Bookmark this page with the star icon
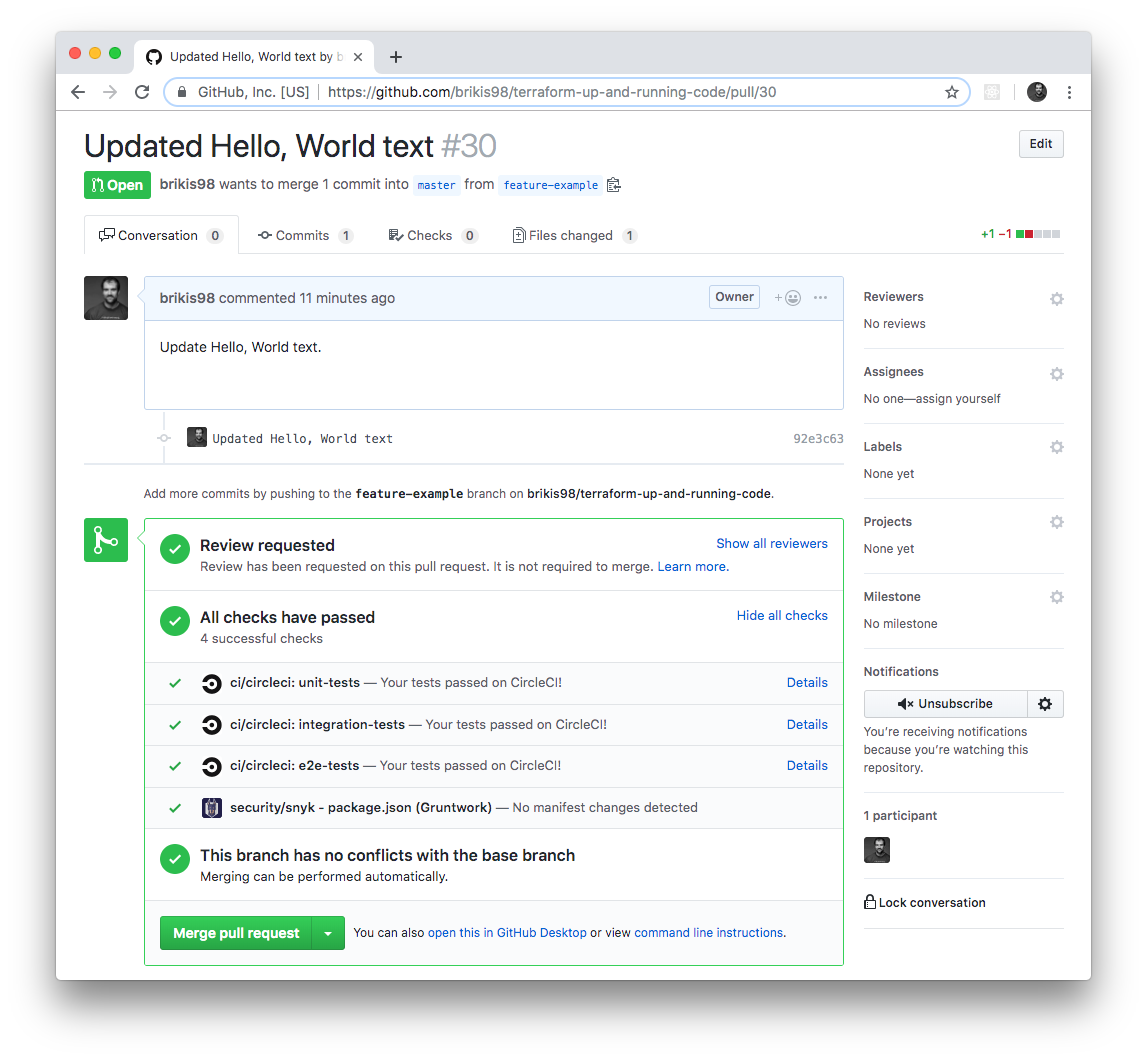The width and height of the screenshot is (1147, 1060). tap(951, 91)
